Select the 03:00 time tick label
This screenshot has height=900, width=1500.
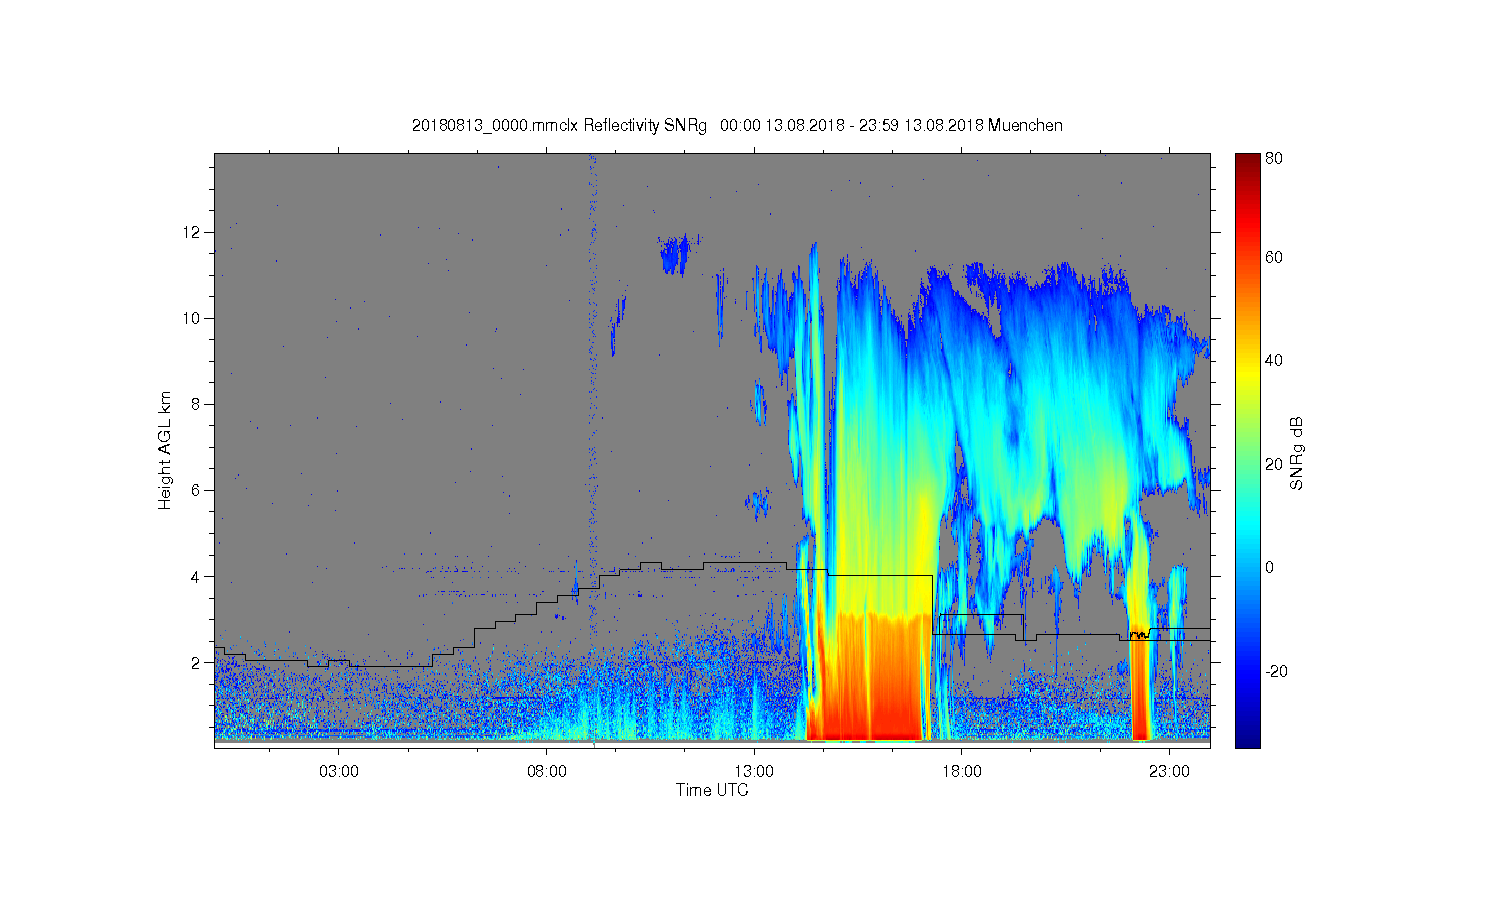tap(339, 771)
